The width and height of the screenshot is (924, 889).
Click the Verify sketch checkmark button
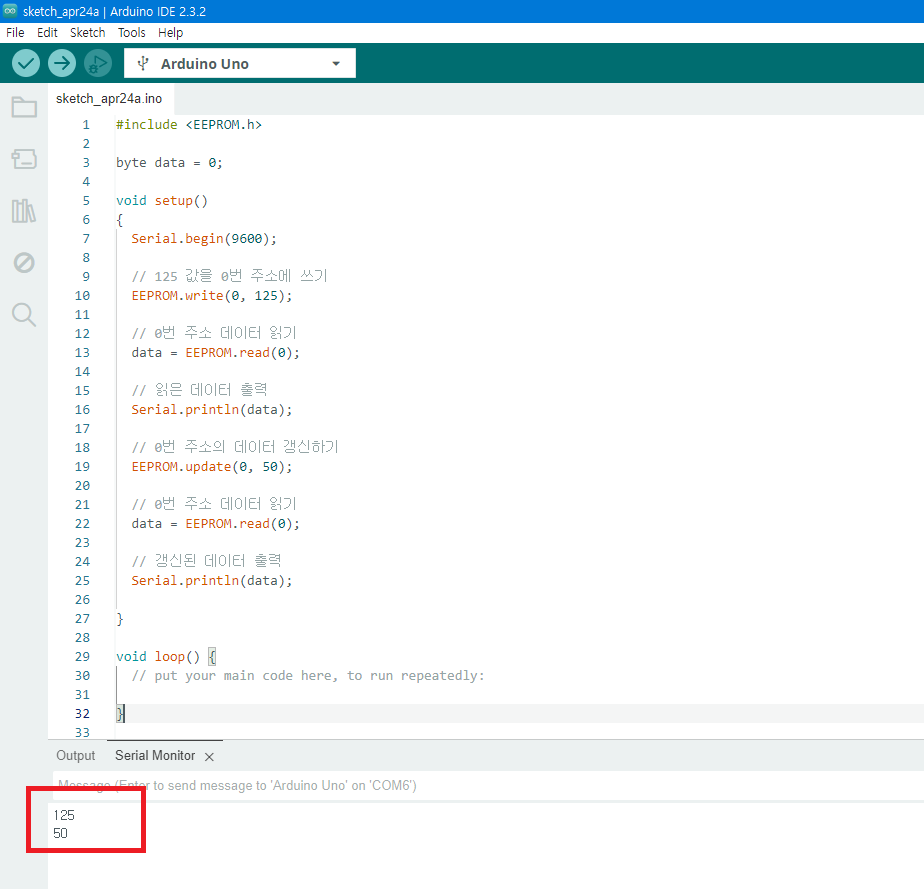click(x=26, y=63)
